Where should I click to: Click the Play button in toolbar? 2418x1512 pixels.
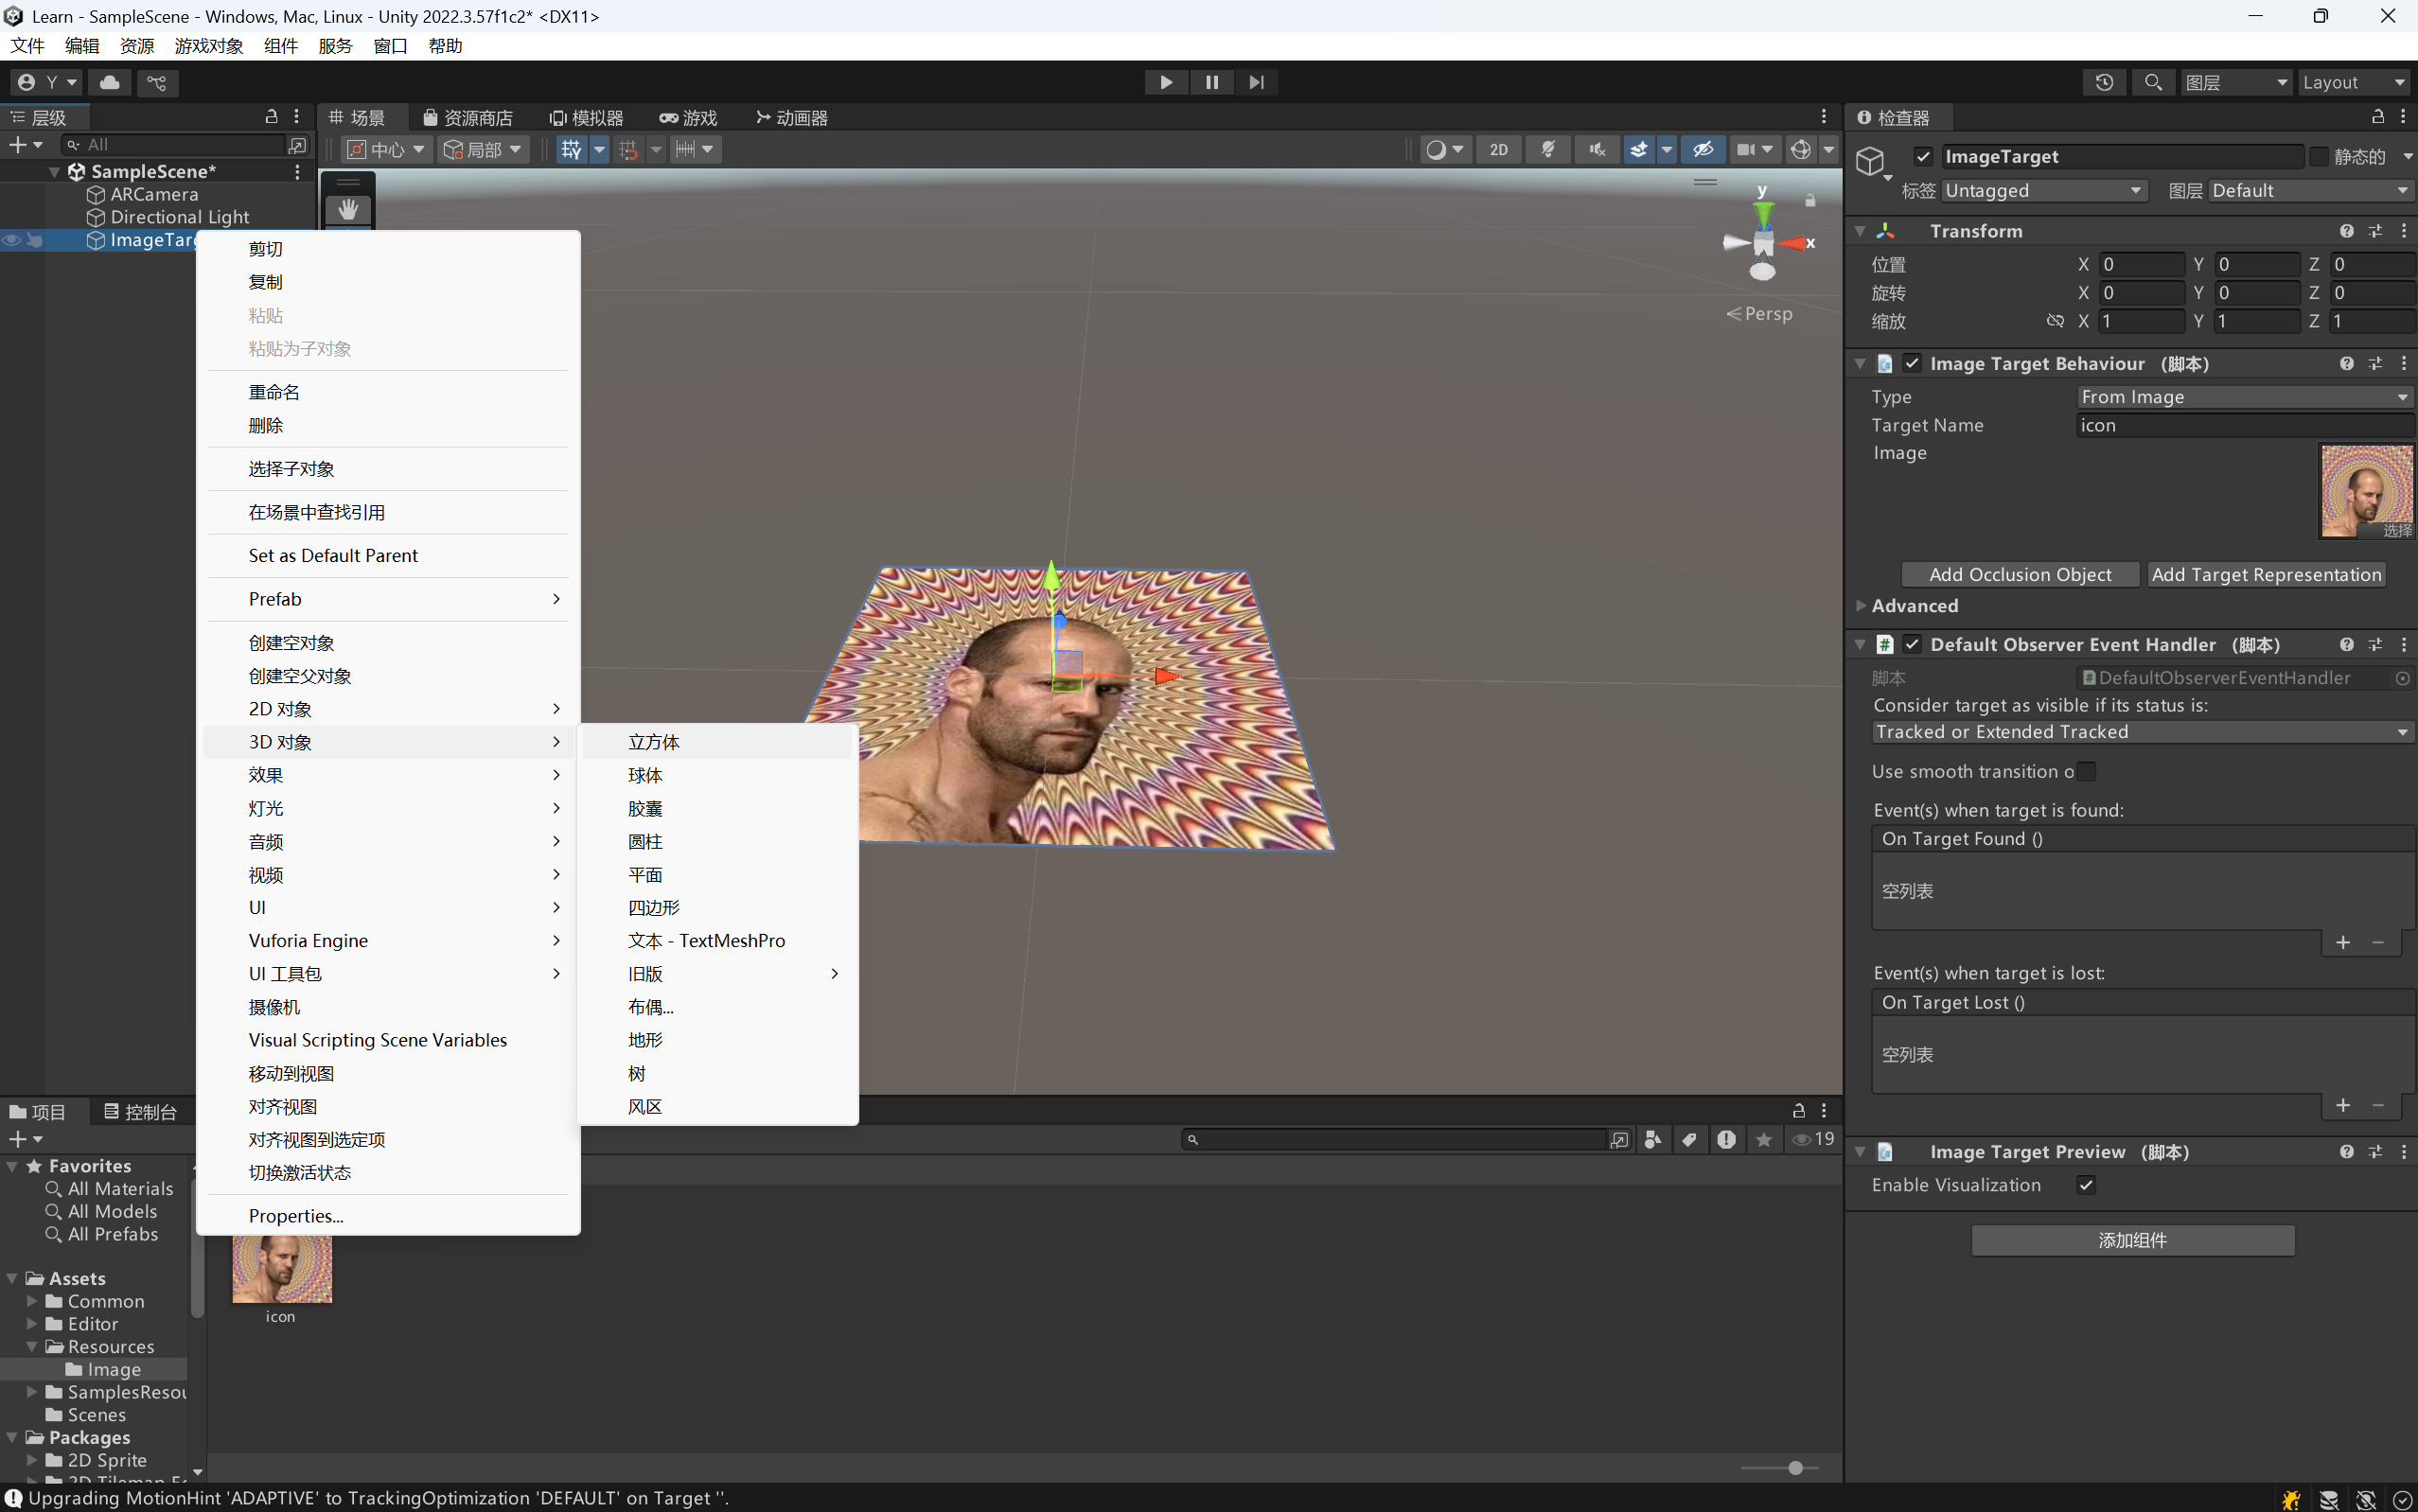tap(1166, 82)
